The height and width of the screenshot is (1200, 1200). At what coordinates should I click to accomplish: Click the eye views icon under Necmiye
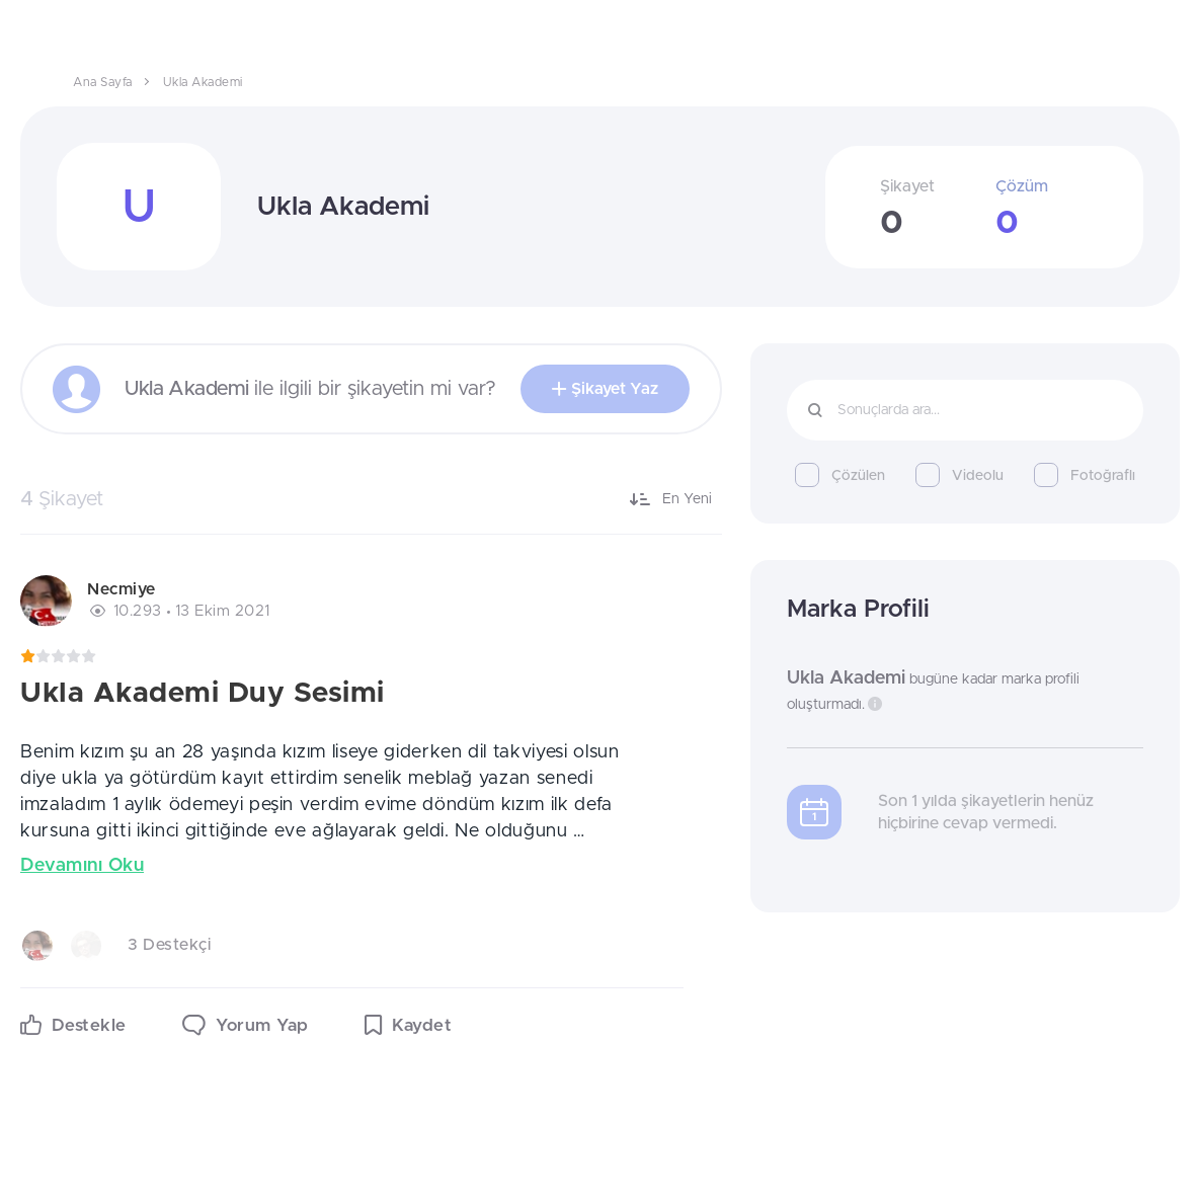(97, 611)
